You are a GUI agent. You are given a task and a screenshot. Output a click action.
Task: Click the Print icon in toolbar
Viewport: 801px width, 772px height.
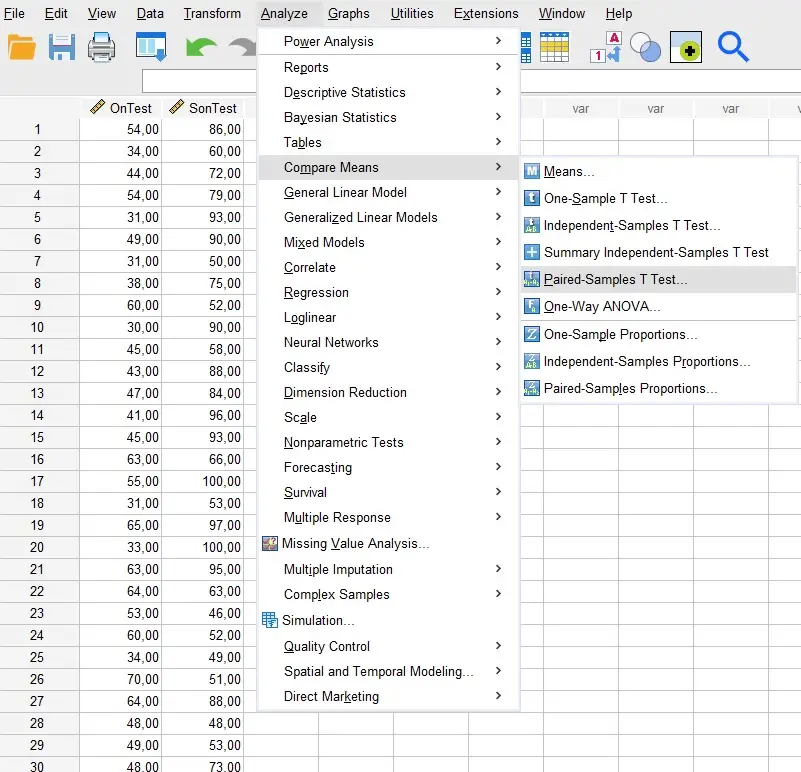click(101, 48)
